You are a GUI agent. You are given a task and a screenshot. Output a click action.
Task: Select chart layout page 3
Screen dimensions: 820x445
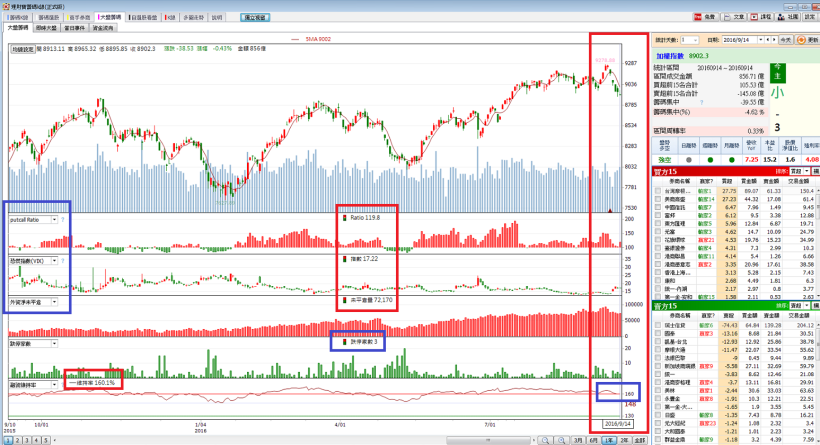click(x=27, y=440)
